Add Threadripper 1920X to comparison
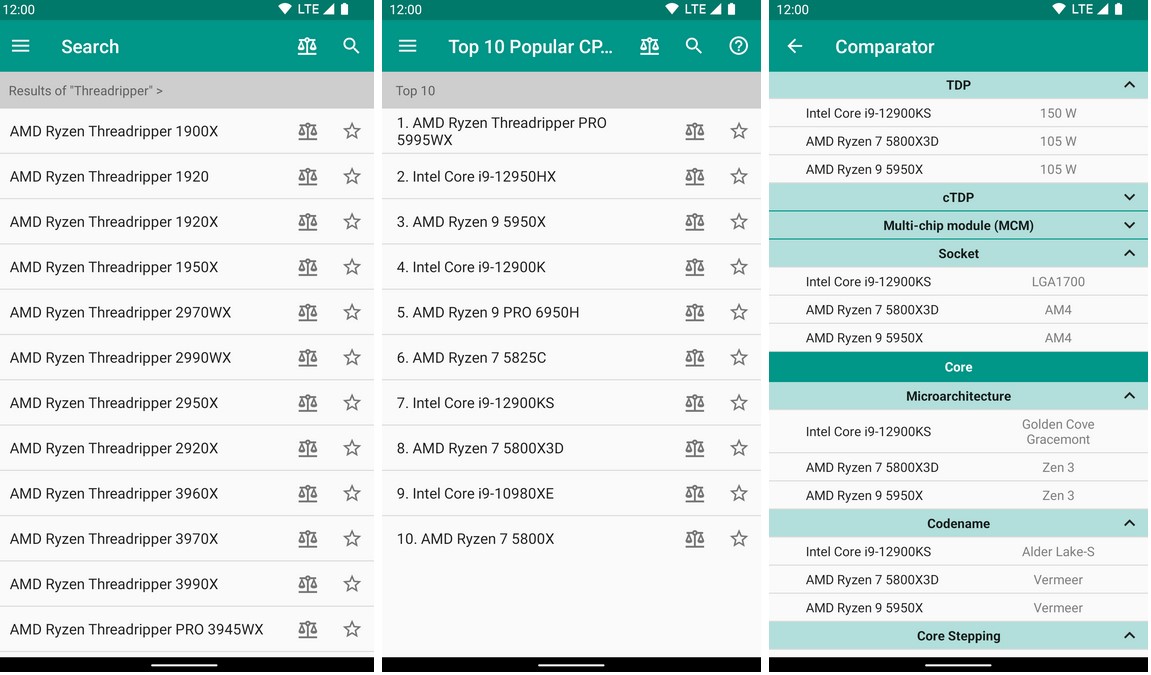 click(x=308, y=222)
